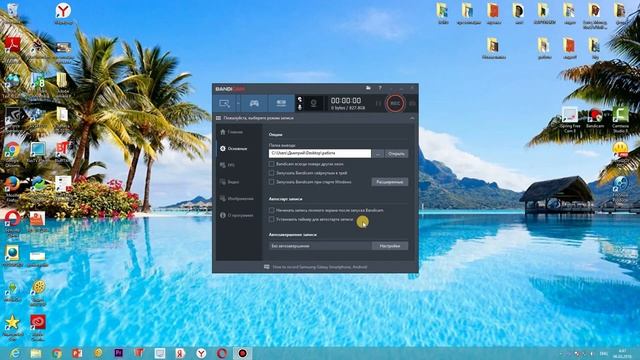640x360 pixels.
Task: Take screenshot with the camera icon
Action: [x=412, y=104]
